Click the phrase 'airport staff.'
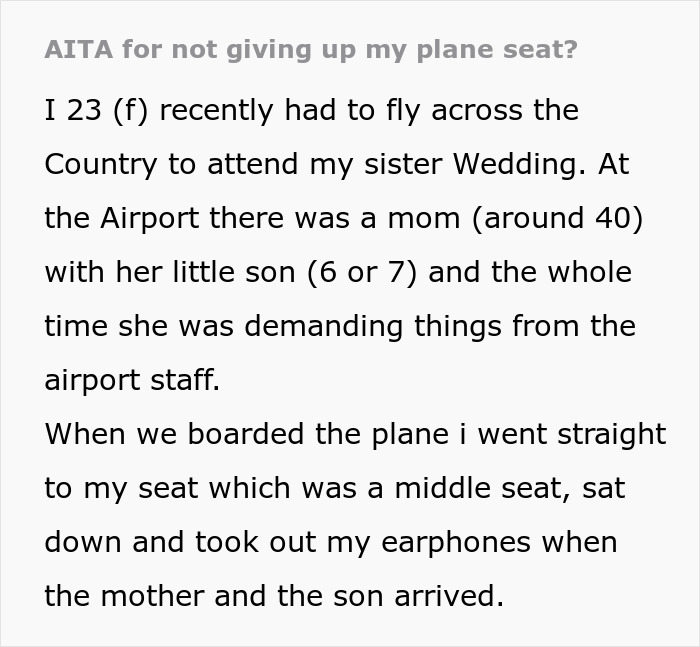This screenshot has width=700, height=647. (131, 380)
